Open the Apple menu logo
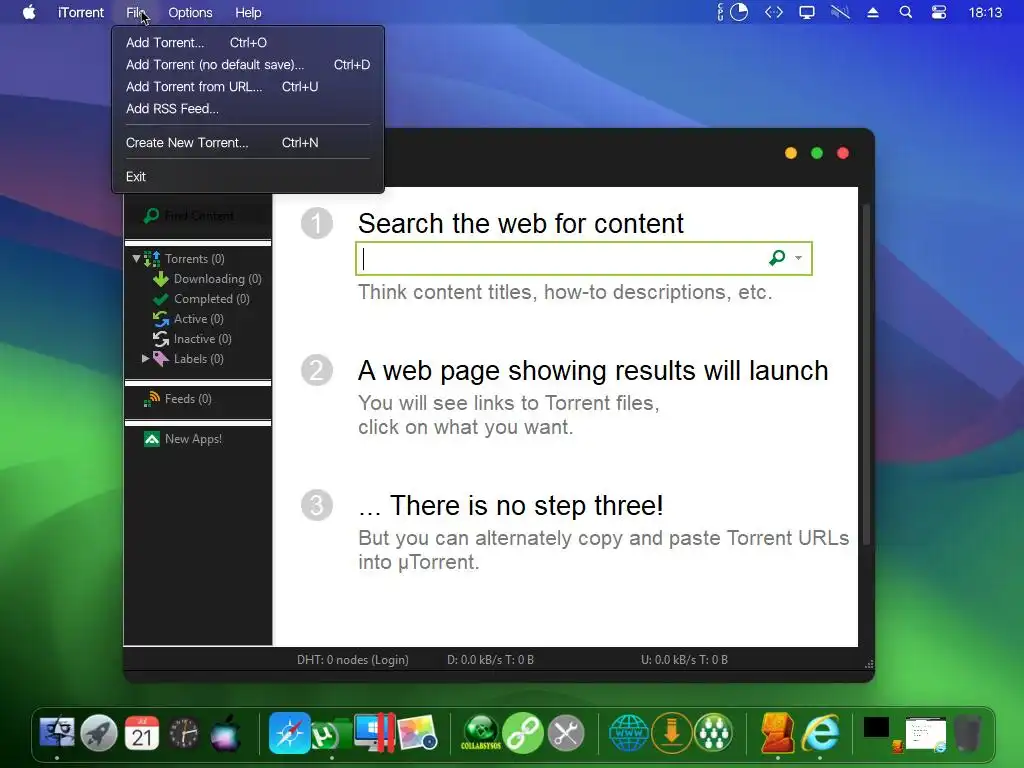 (29, 12)
